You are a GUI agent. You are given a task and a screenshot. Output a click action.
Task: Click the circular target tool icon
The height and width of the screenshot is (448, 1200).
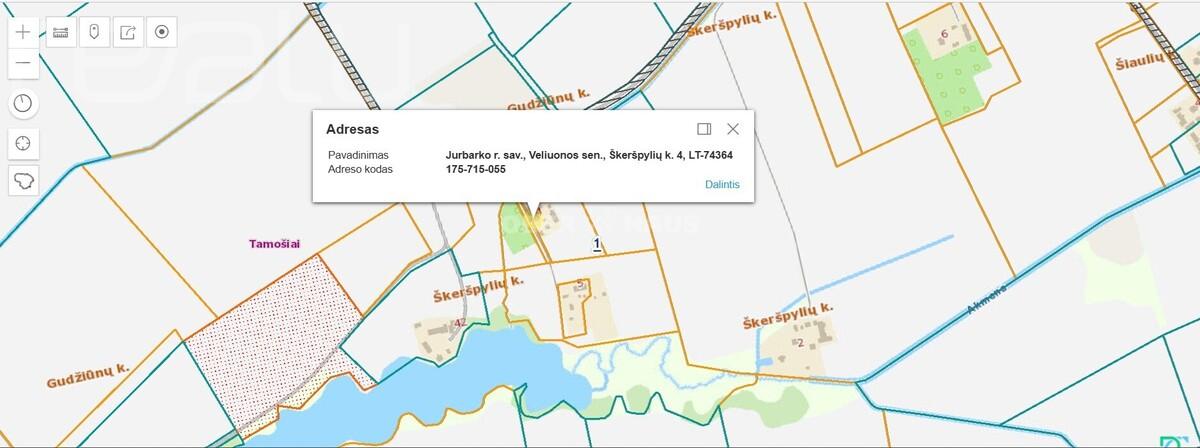(x=161, y=32)
